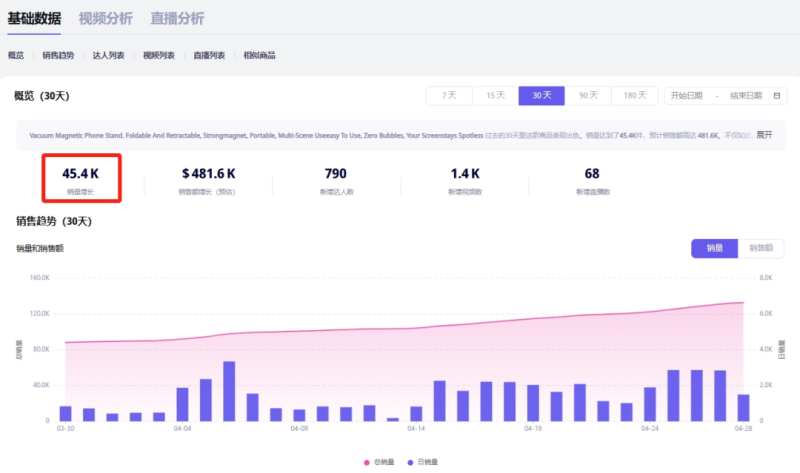Viewport: 800px width, 473px height.
Task: Open the 直播分析 tab
Action: coord(177,18)
